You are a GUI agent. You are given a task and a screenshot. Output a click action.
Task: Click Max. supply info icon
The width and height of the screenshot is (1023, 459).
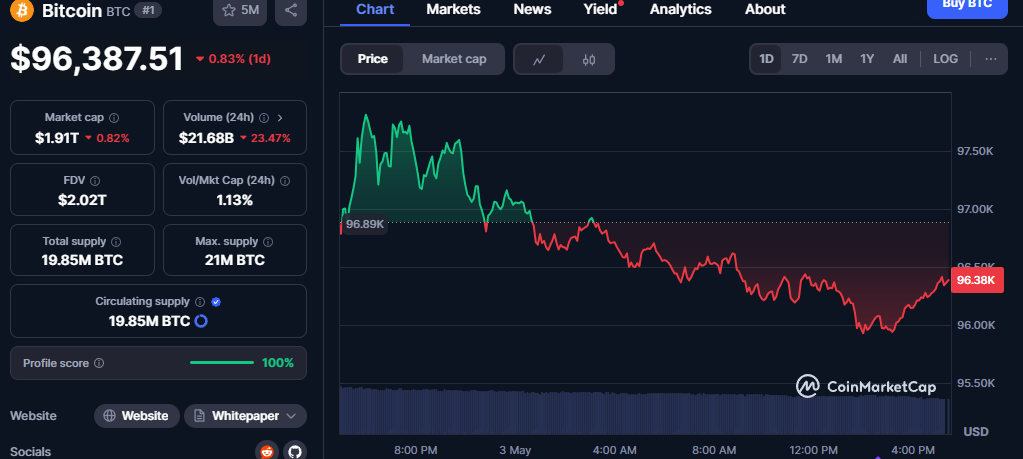268,242
